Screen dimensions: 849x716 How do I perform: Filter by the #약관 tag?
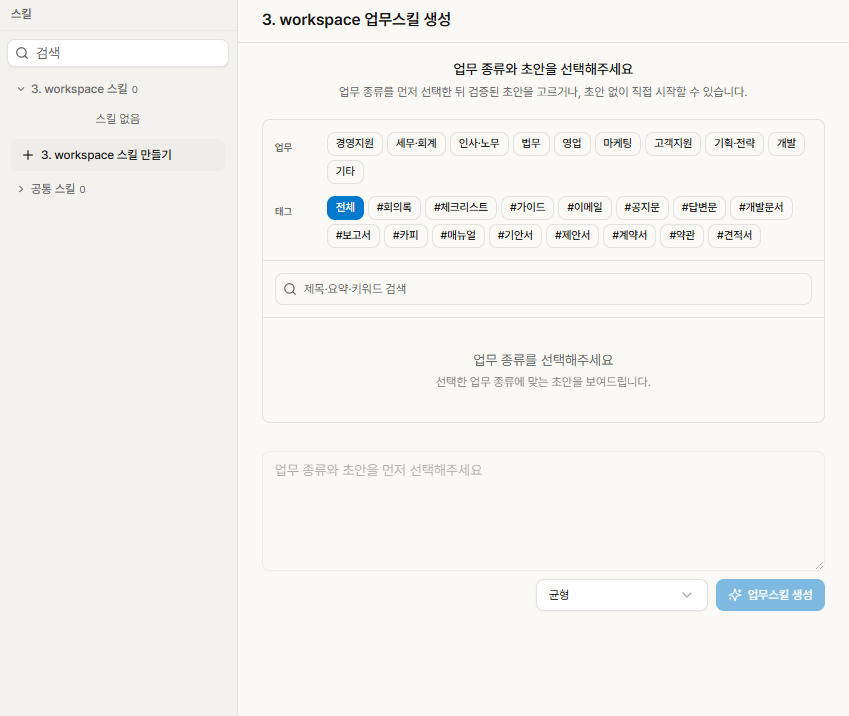(682, 236)
